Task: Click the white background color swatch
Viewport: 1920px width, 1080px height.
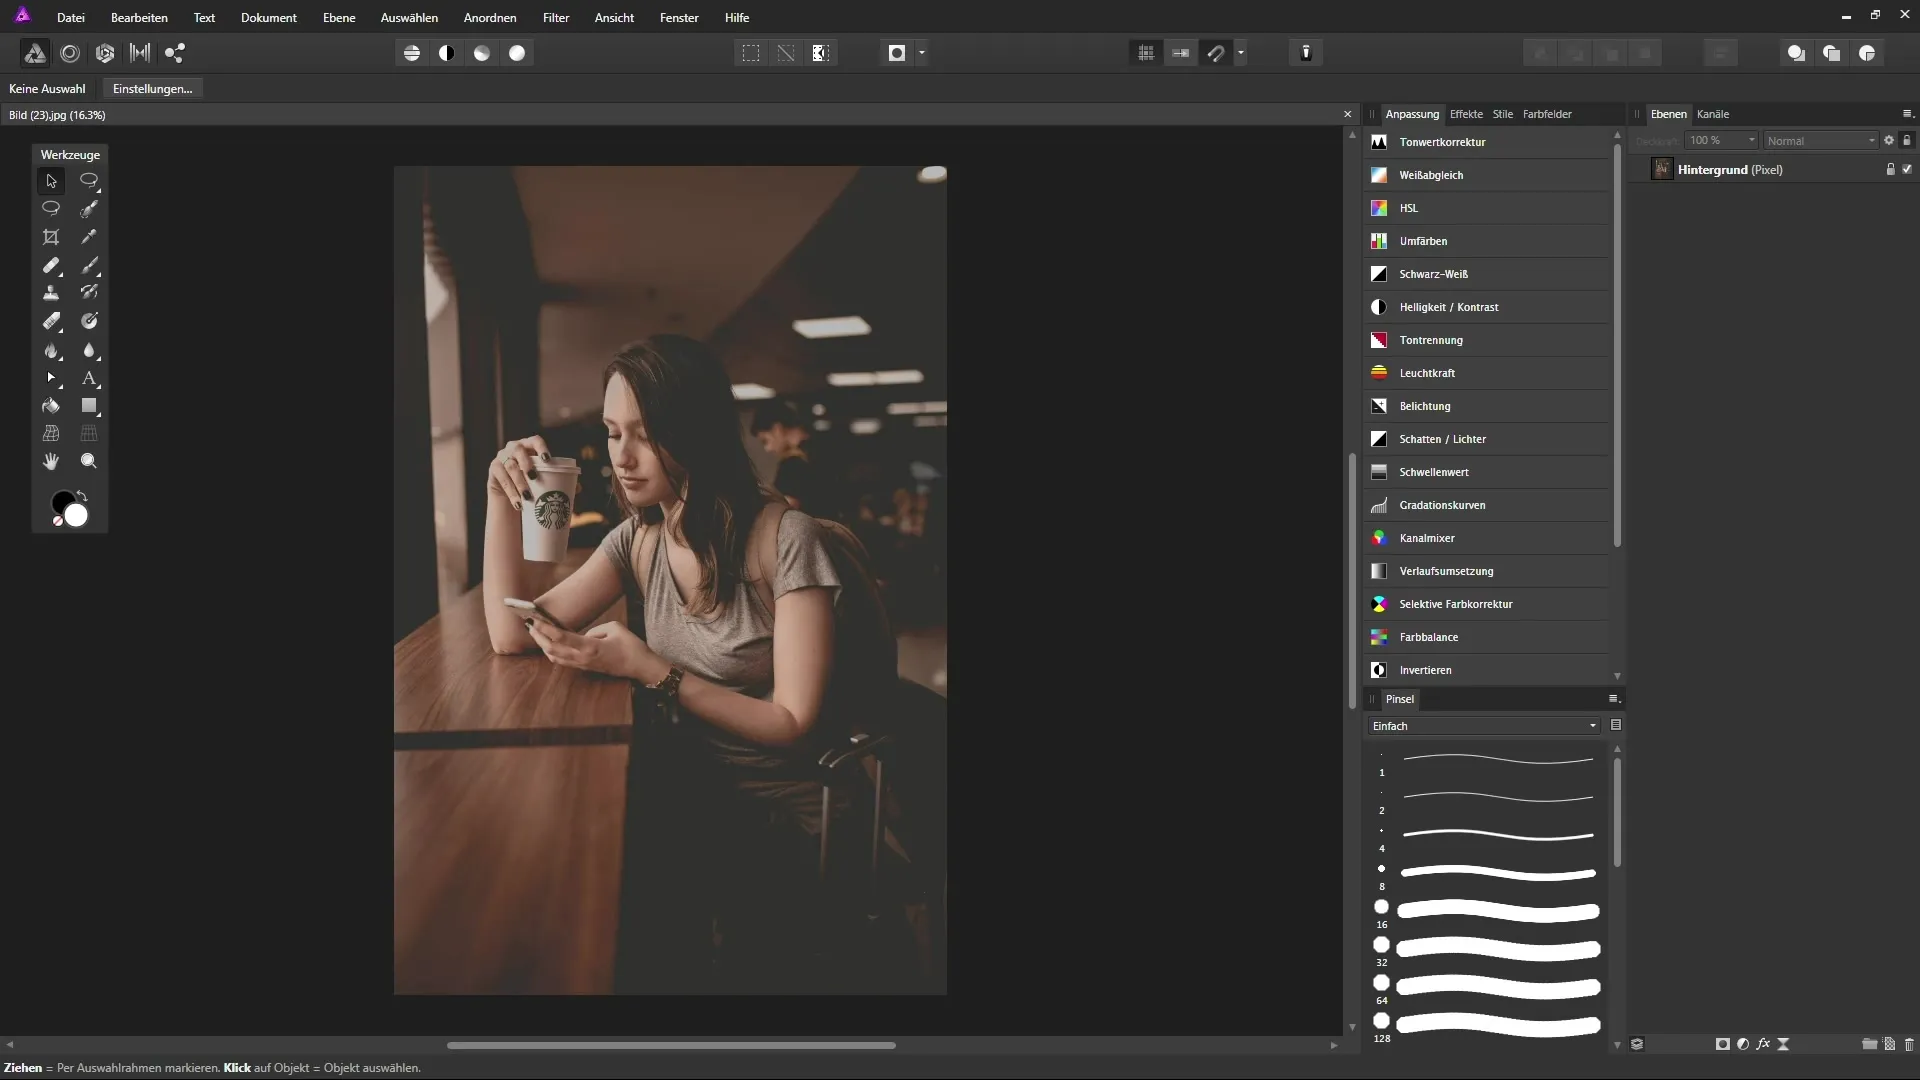Action: (78, 516)
